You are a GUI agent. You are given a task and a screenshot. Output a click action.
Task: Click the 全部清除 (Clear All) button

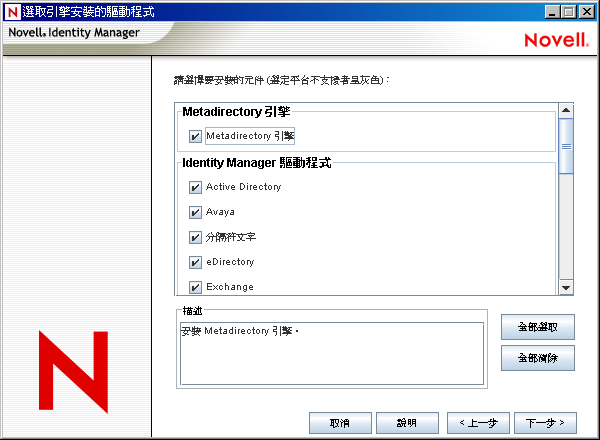(538, 358)
